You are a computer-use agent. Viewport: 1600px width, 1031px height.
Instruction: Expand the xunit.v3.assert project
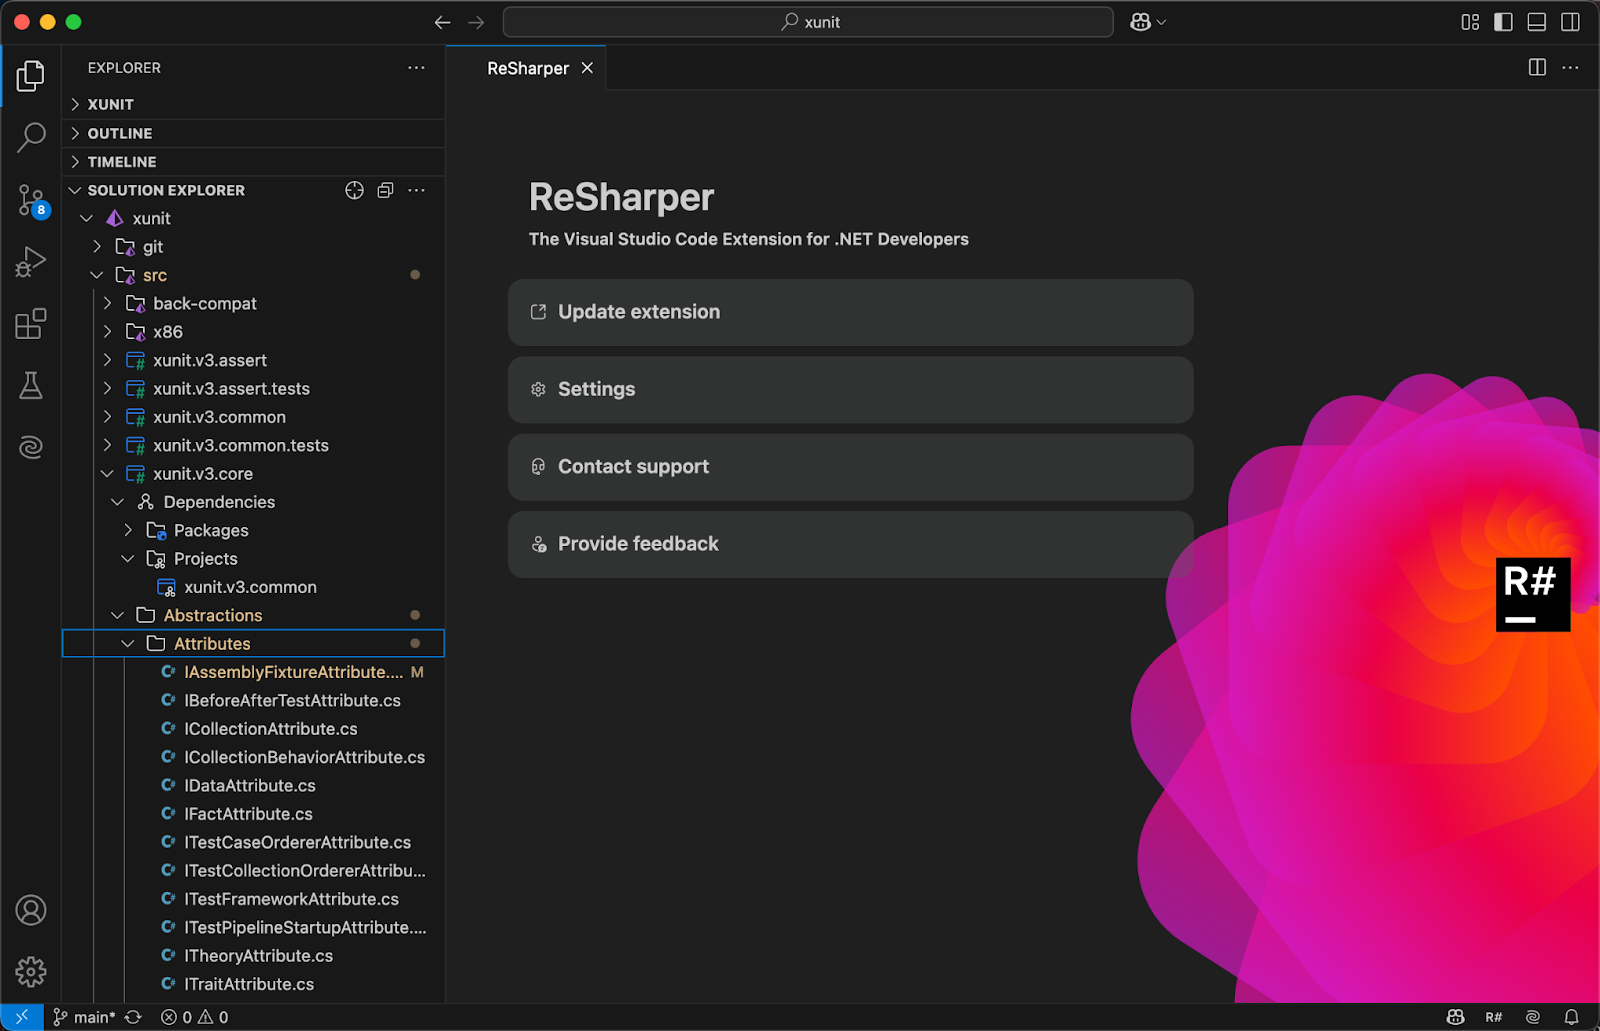(107, 360)
